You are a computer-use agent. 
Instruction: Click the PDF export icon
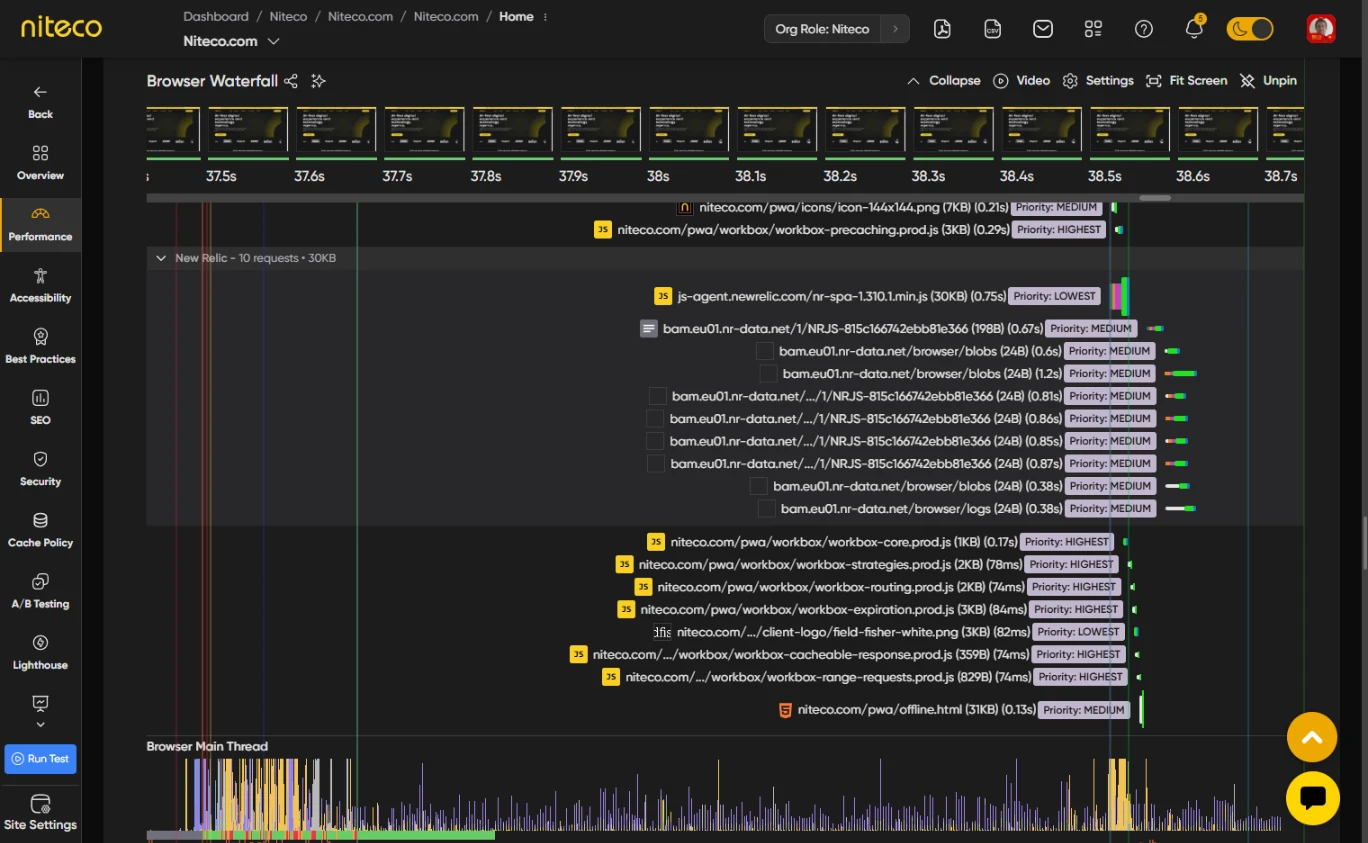pyautogui.click(x=942, y=29)
